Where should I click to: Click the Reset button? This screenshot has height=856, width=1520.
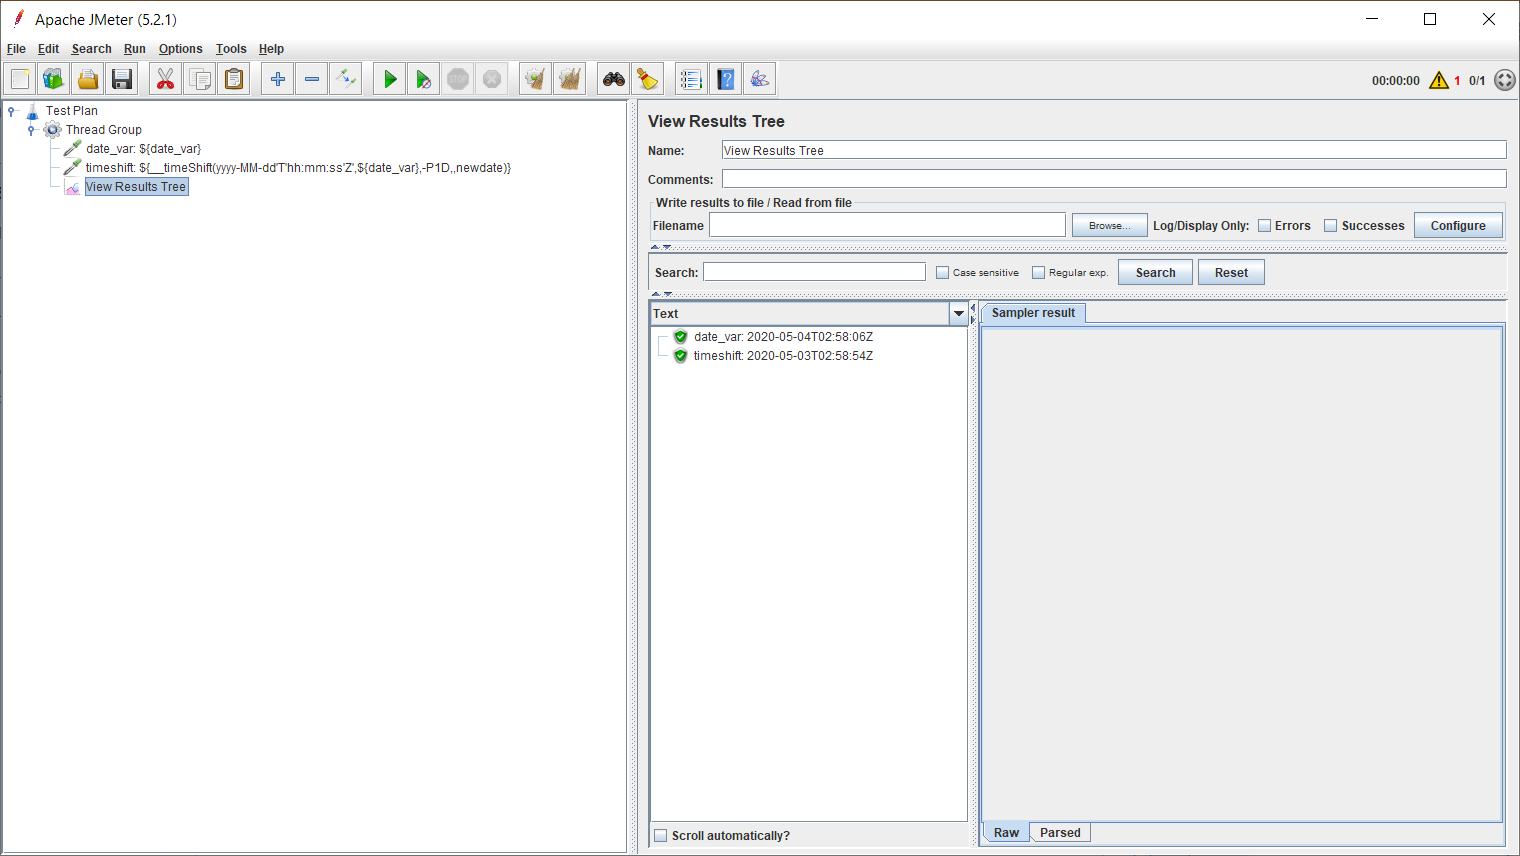(x=1231, y=273)
